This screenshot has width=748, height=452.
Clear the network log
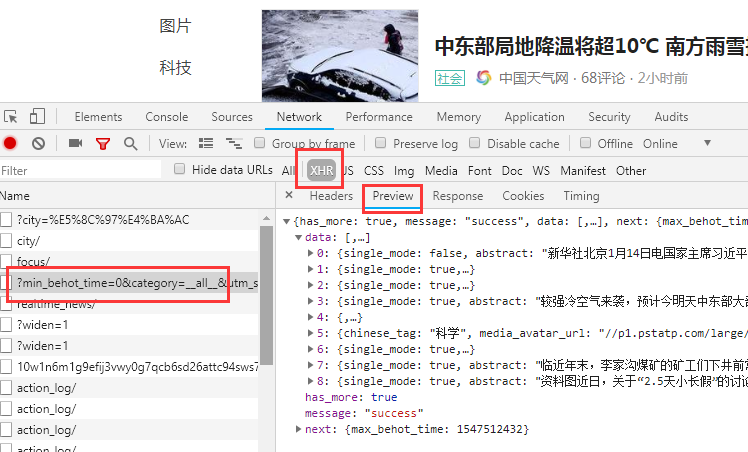coord(39,143)
